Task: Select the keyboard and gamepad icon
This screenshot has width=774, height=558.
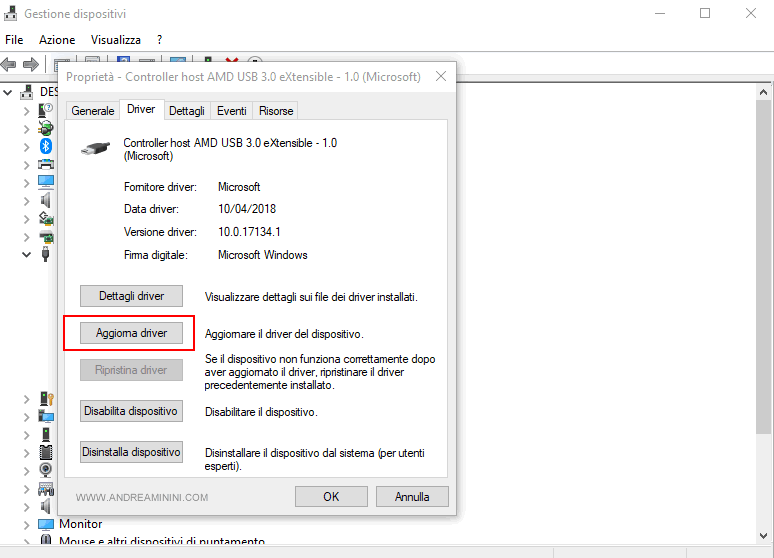Action: tap(46, 489)
